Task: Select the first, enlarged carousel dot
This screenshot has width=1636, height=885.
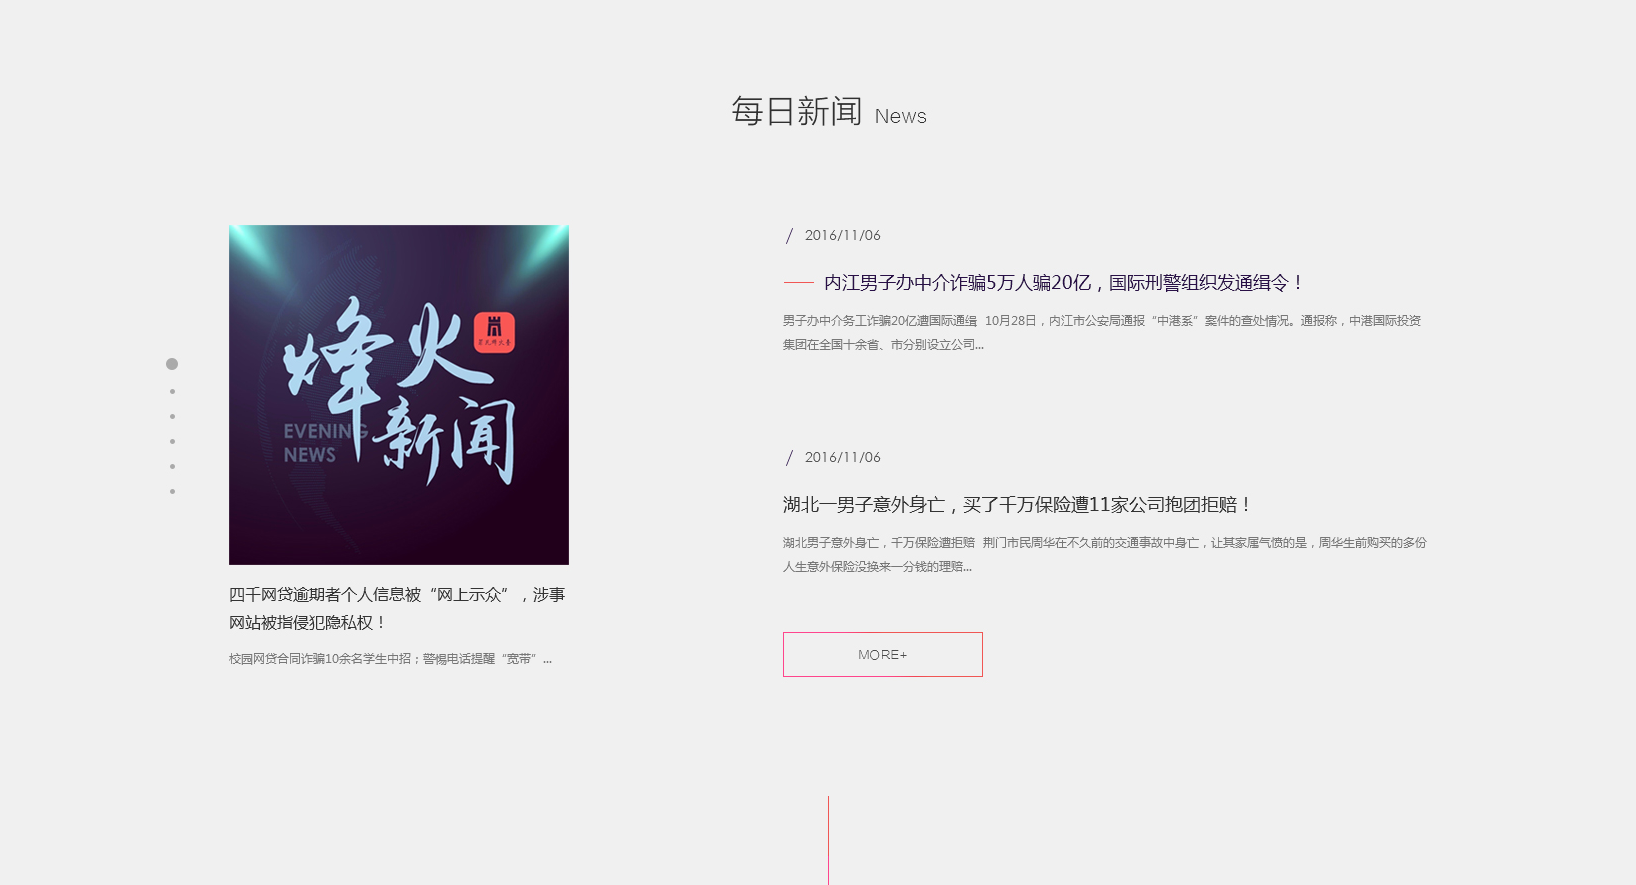Action: pos(172,364)
